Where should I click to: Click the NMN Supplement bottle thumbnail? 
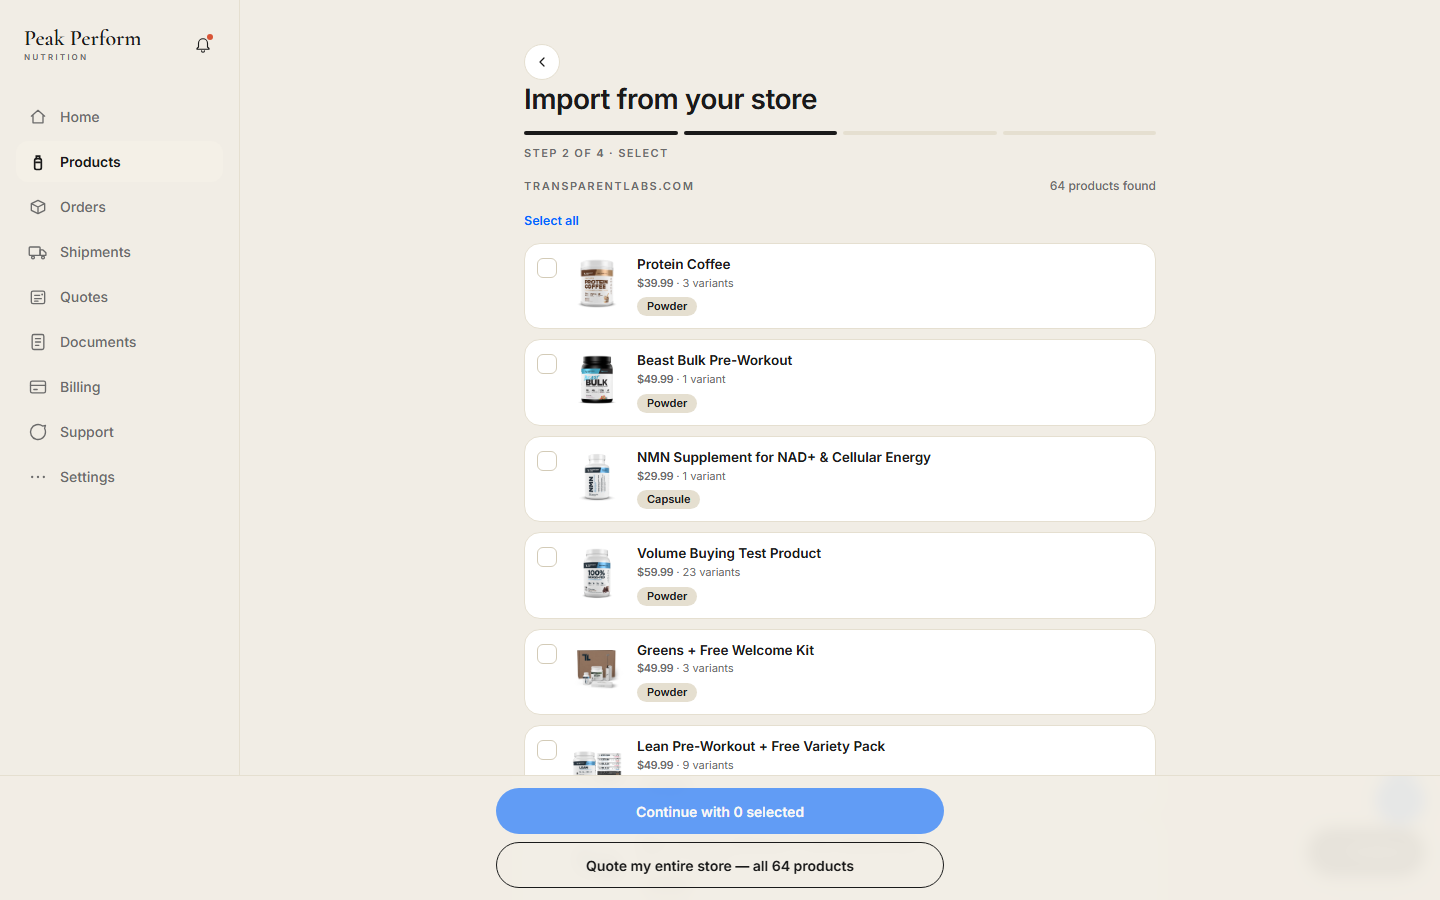point(597,476)
